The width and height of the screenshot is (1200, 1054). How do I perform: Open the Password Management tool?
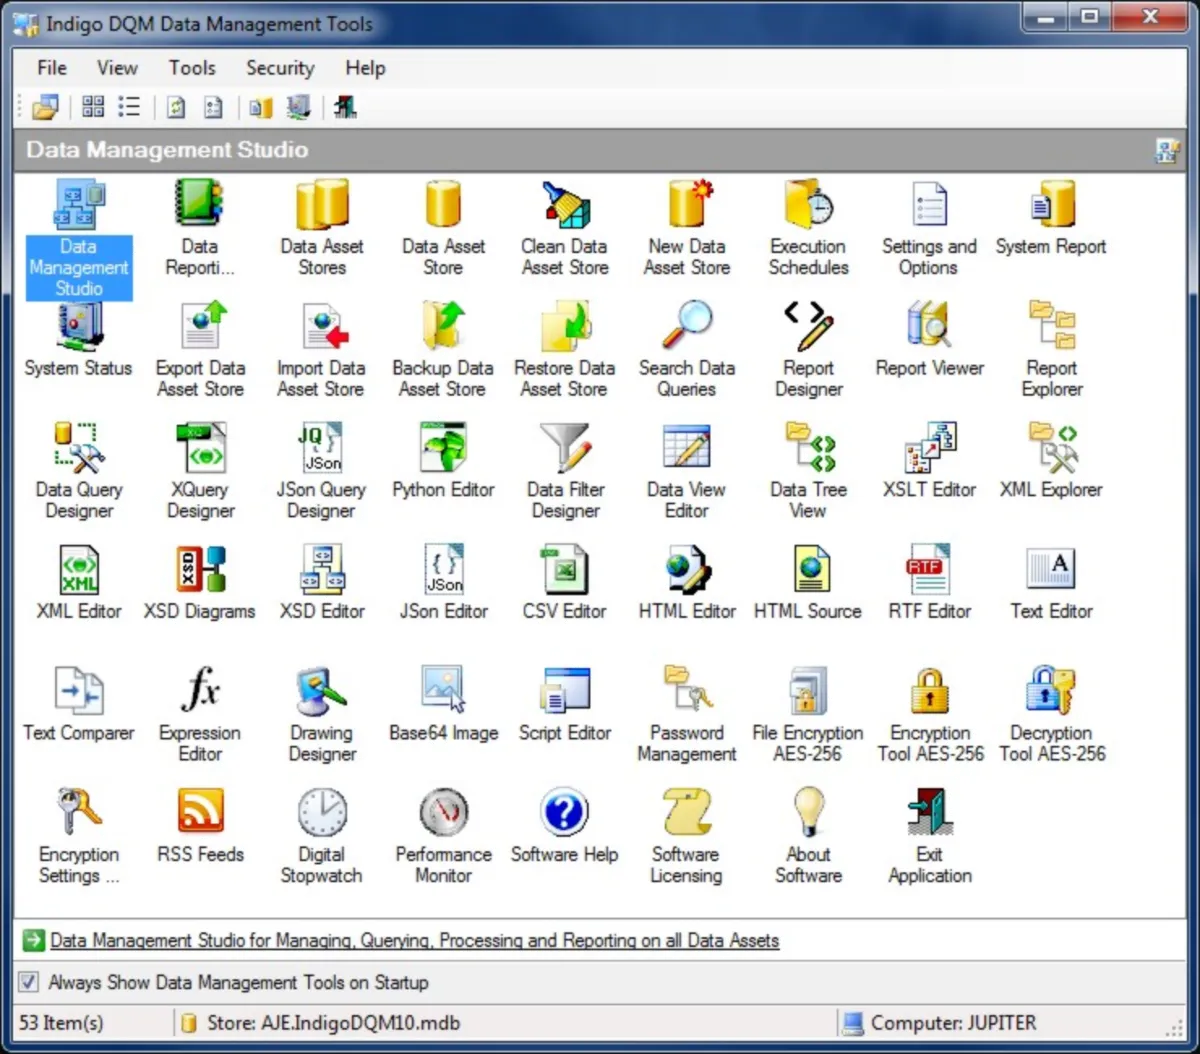pyautogui.click(x=686, y=691)
